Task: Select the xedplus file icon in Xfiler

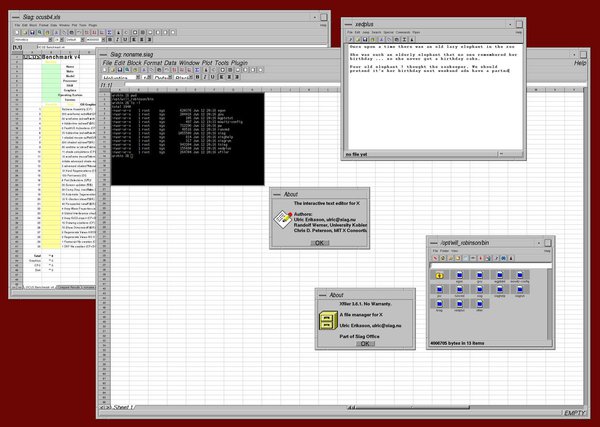Action: coord(460,304)
